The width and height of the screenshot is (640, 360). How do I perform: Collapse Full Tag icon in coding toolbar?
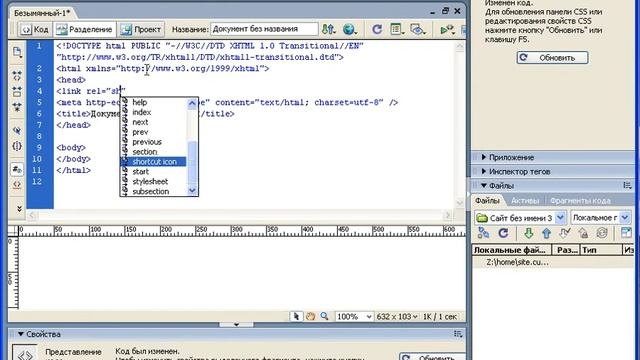pyautogui.click(x=17, y=76)
